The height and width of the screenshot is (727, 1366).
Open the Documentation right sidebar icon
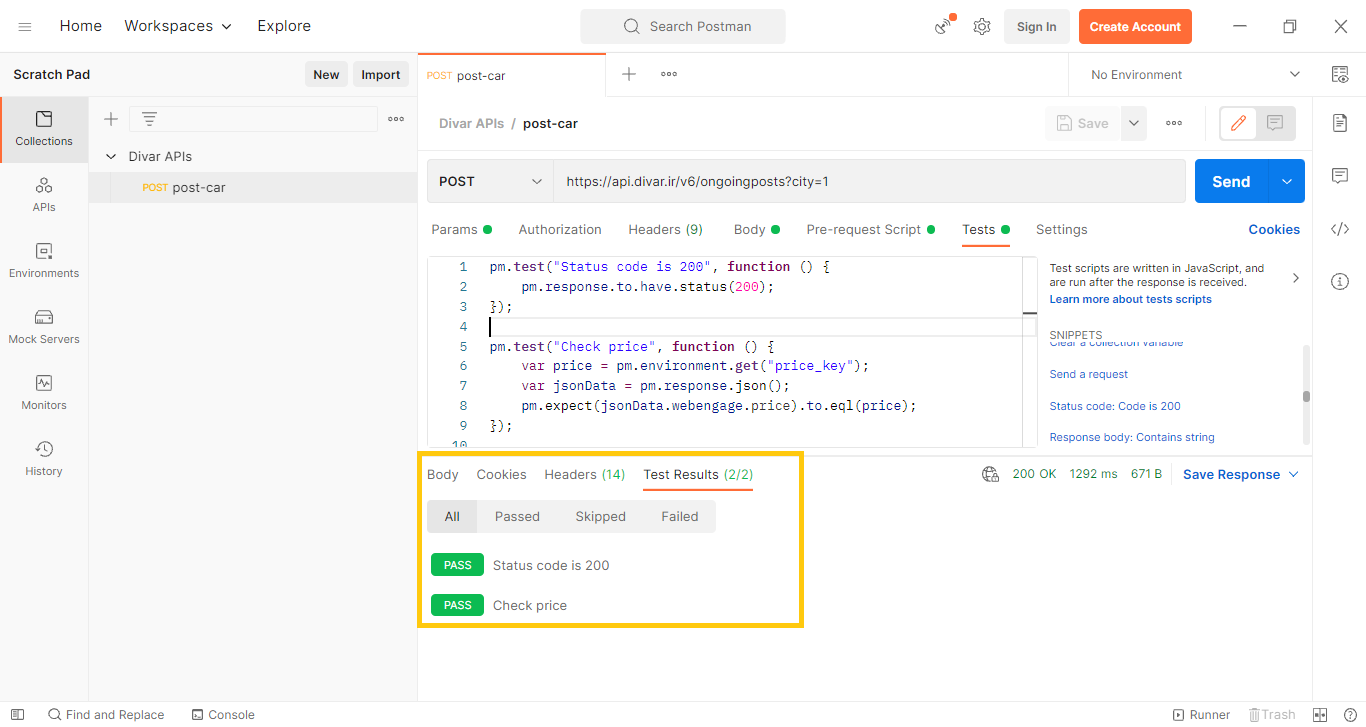pos(1340,122)
